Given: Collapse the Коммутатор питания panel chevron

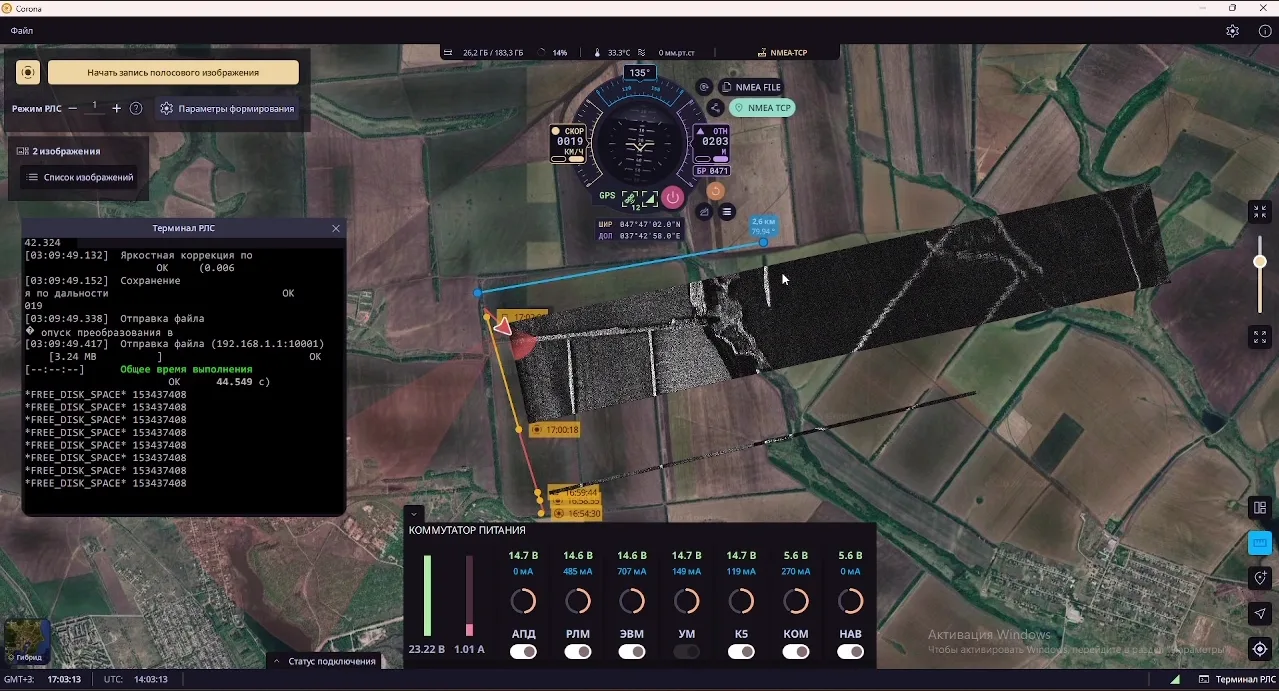Looking at the screenshot, I should [414, 514].
